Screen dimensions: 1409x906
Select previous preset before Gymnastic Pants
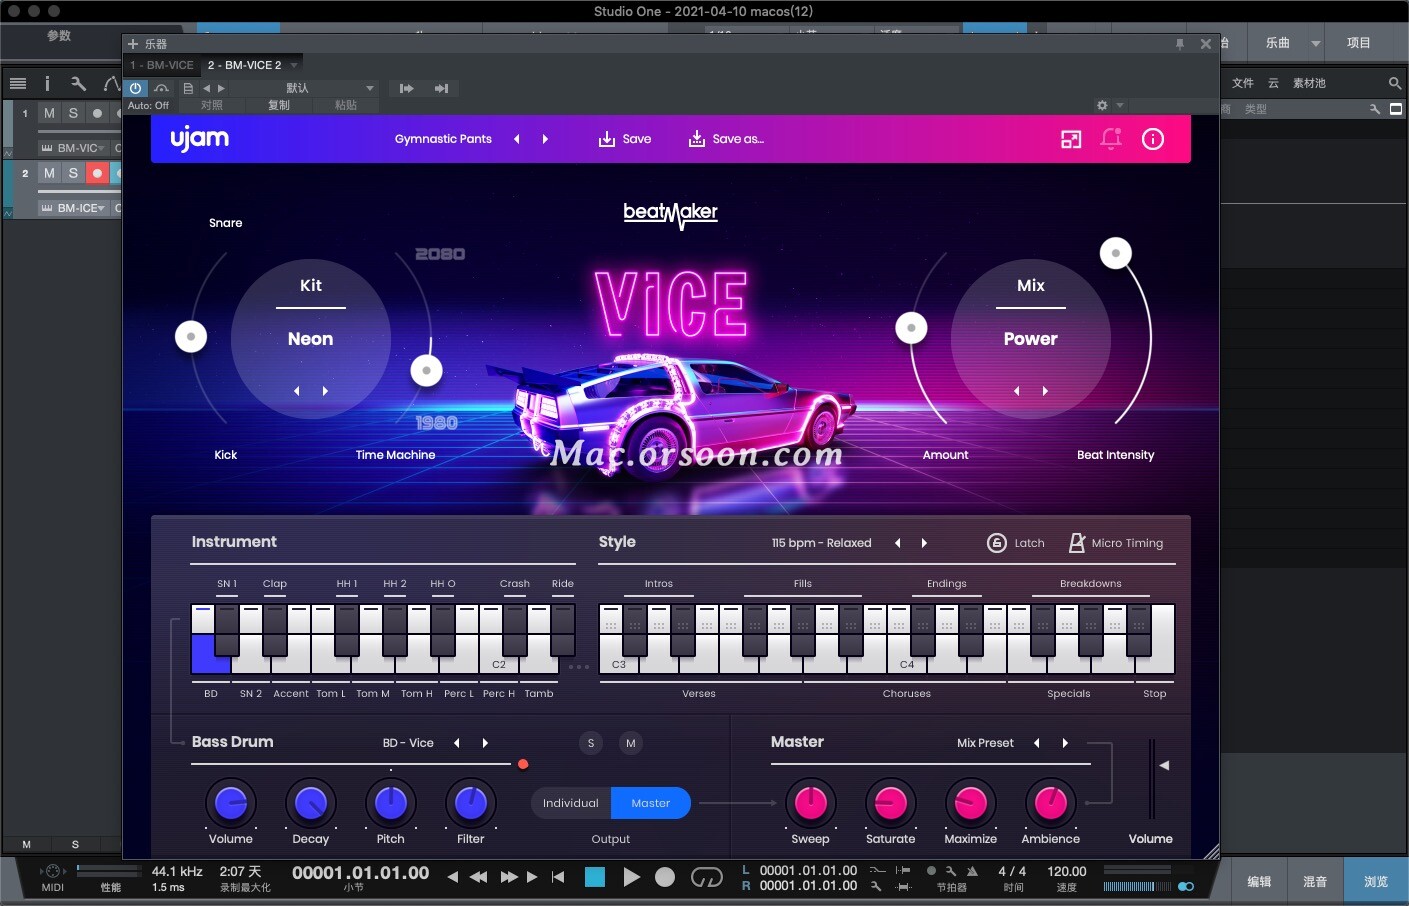coord(517,139)
